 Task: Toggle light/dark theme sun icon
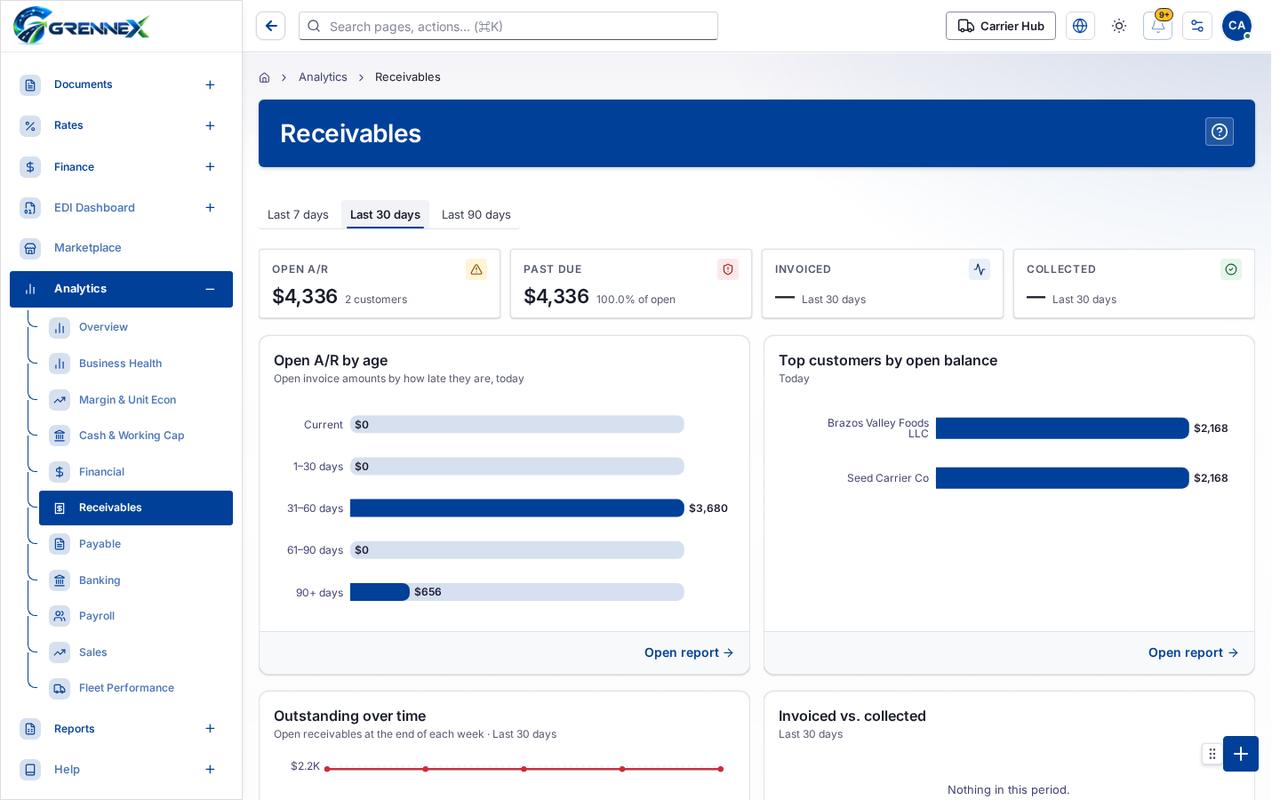point(1119,26)
